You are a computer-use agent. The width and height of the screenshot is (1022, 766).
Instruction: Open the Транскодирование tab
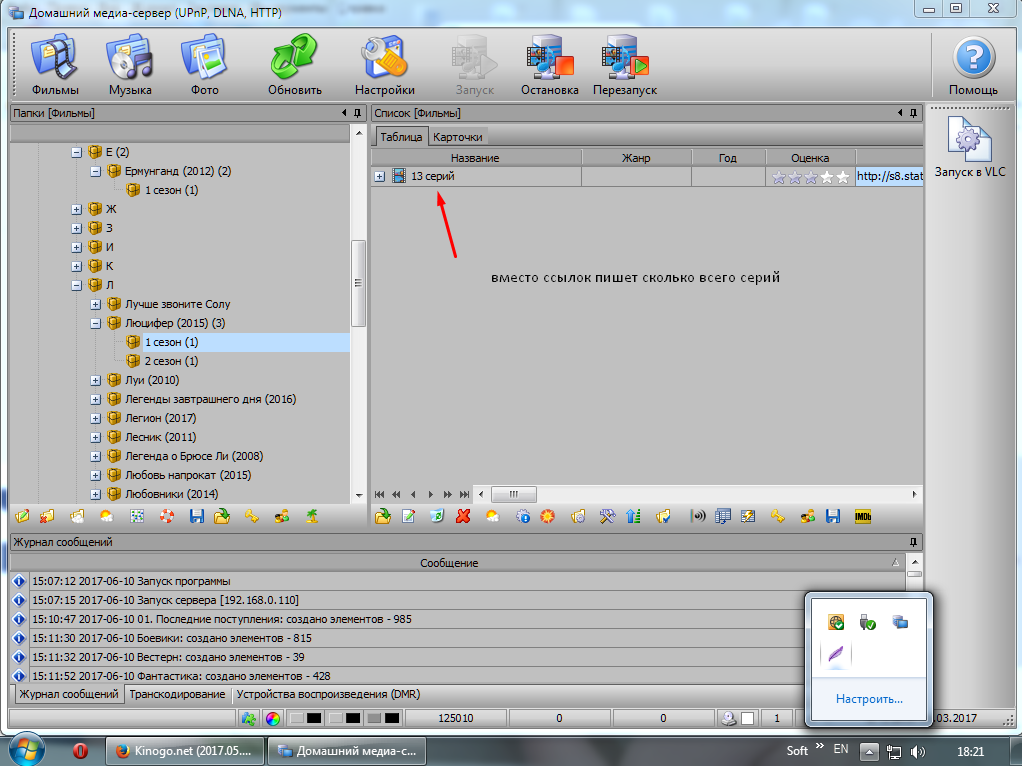tap(177, 694)
